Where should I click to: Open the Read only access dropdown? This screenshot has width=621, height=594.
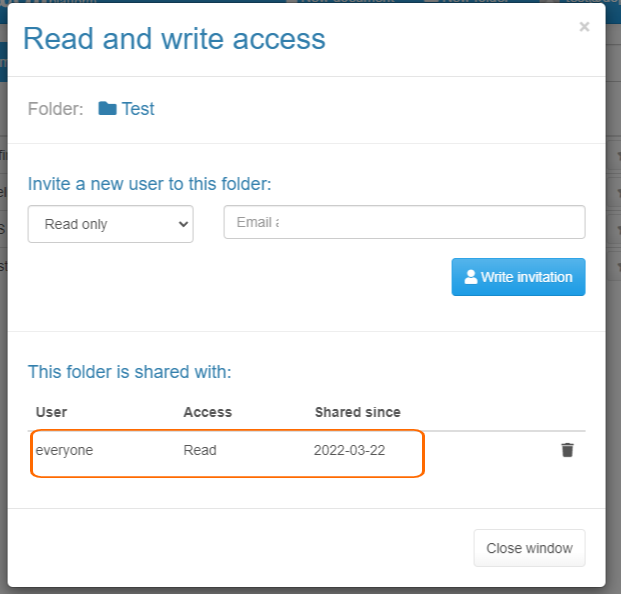[x=110, y=224]
